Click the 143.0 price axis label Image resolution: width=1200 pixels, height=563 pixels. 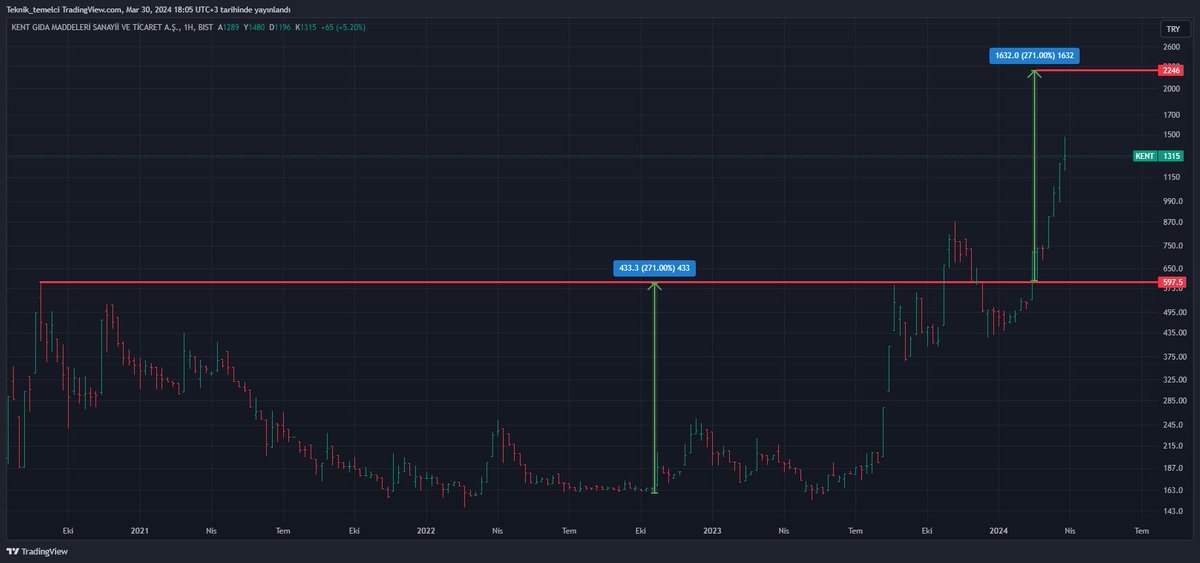click(x=1173, y=511)
